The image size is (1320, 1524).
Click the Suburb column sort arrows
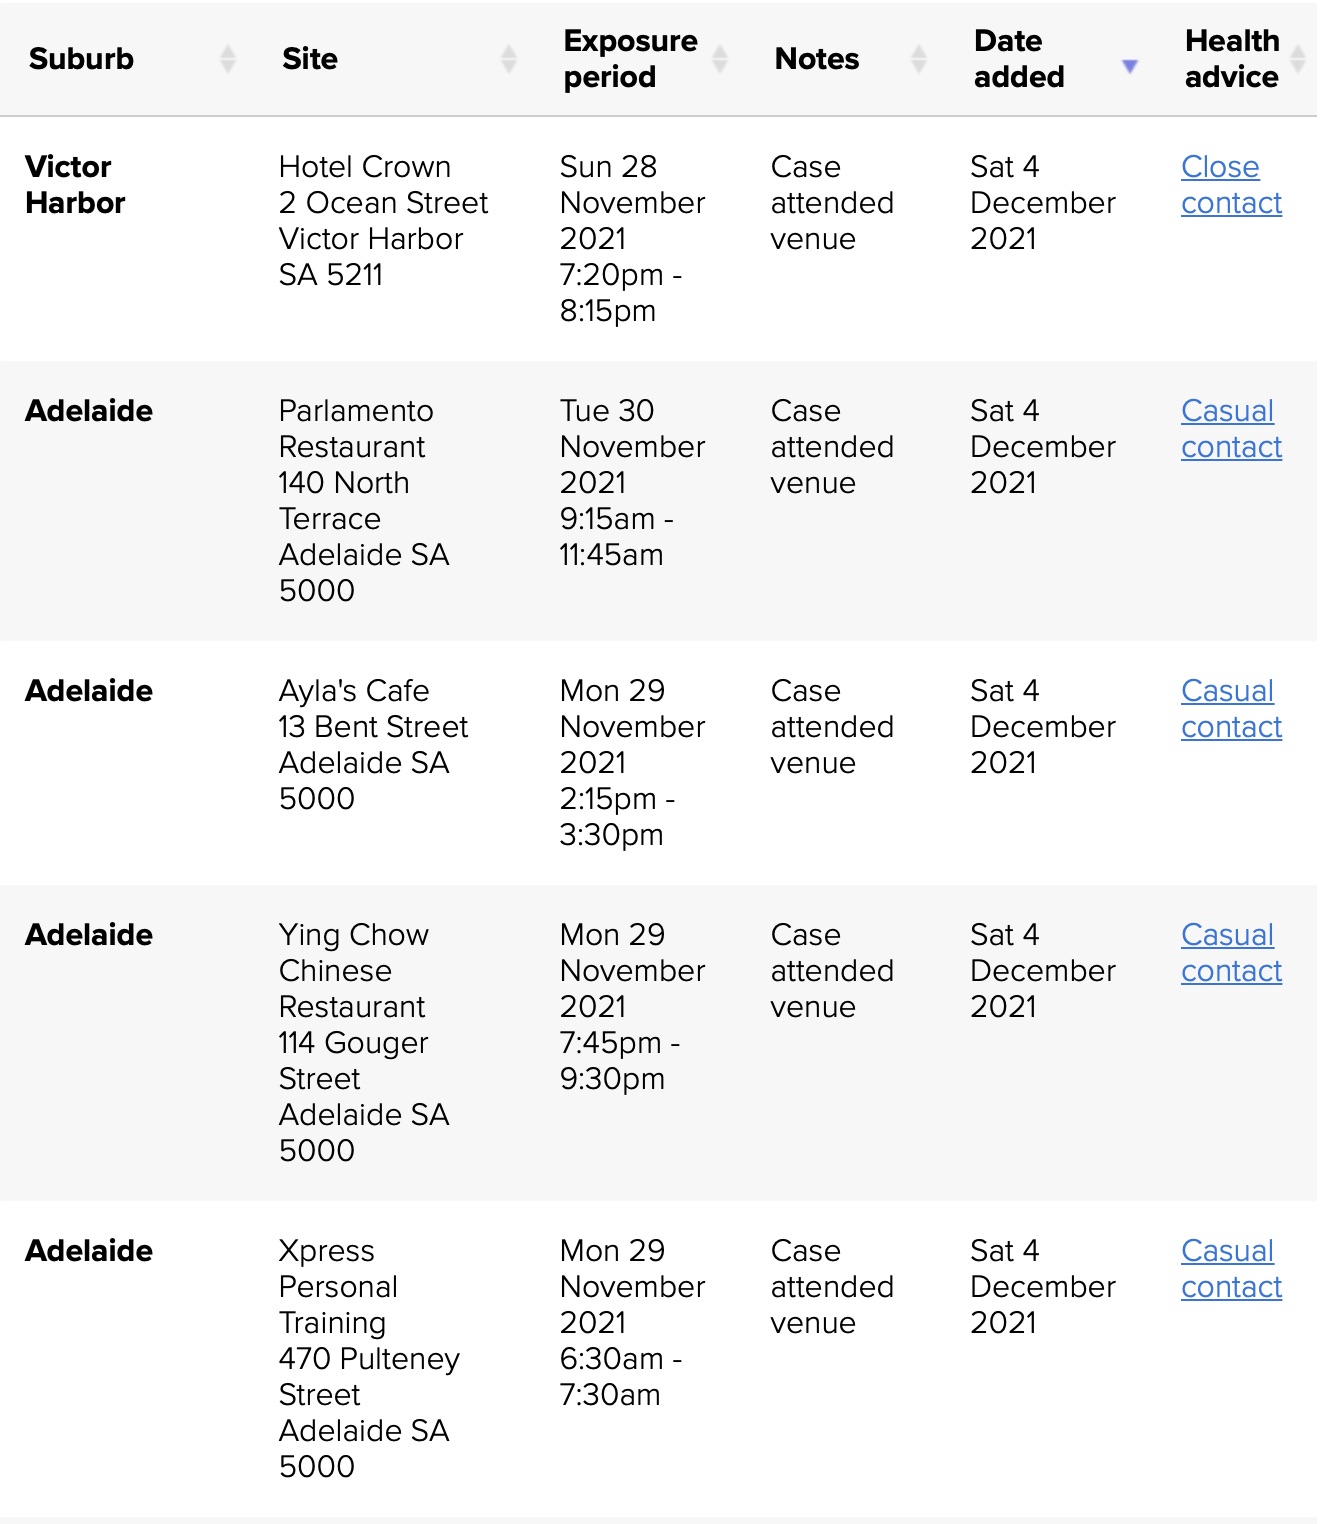(228, 59)
